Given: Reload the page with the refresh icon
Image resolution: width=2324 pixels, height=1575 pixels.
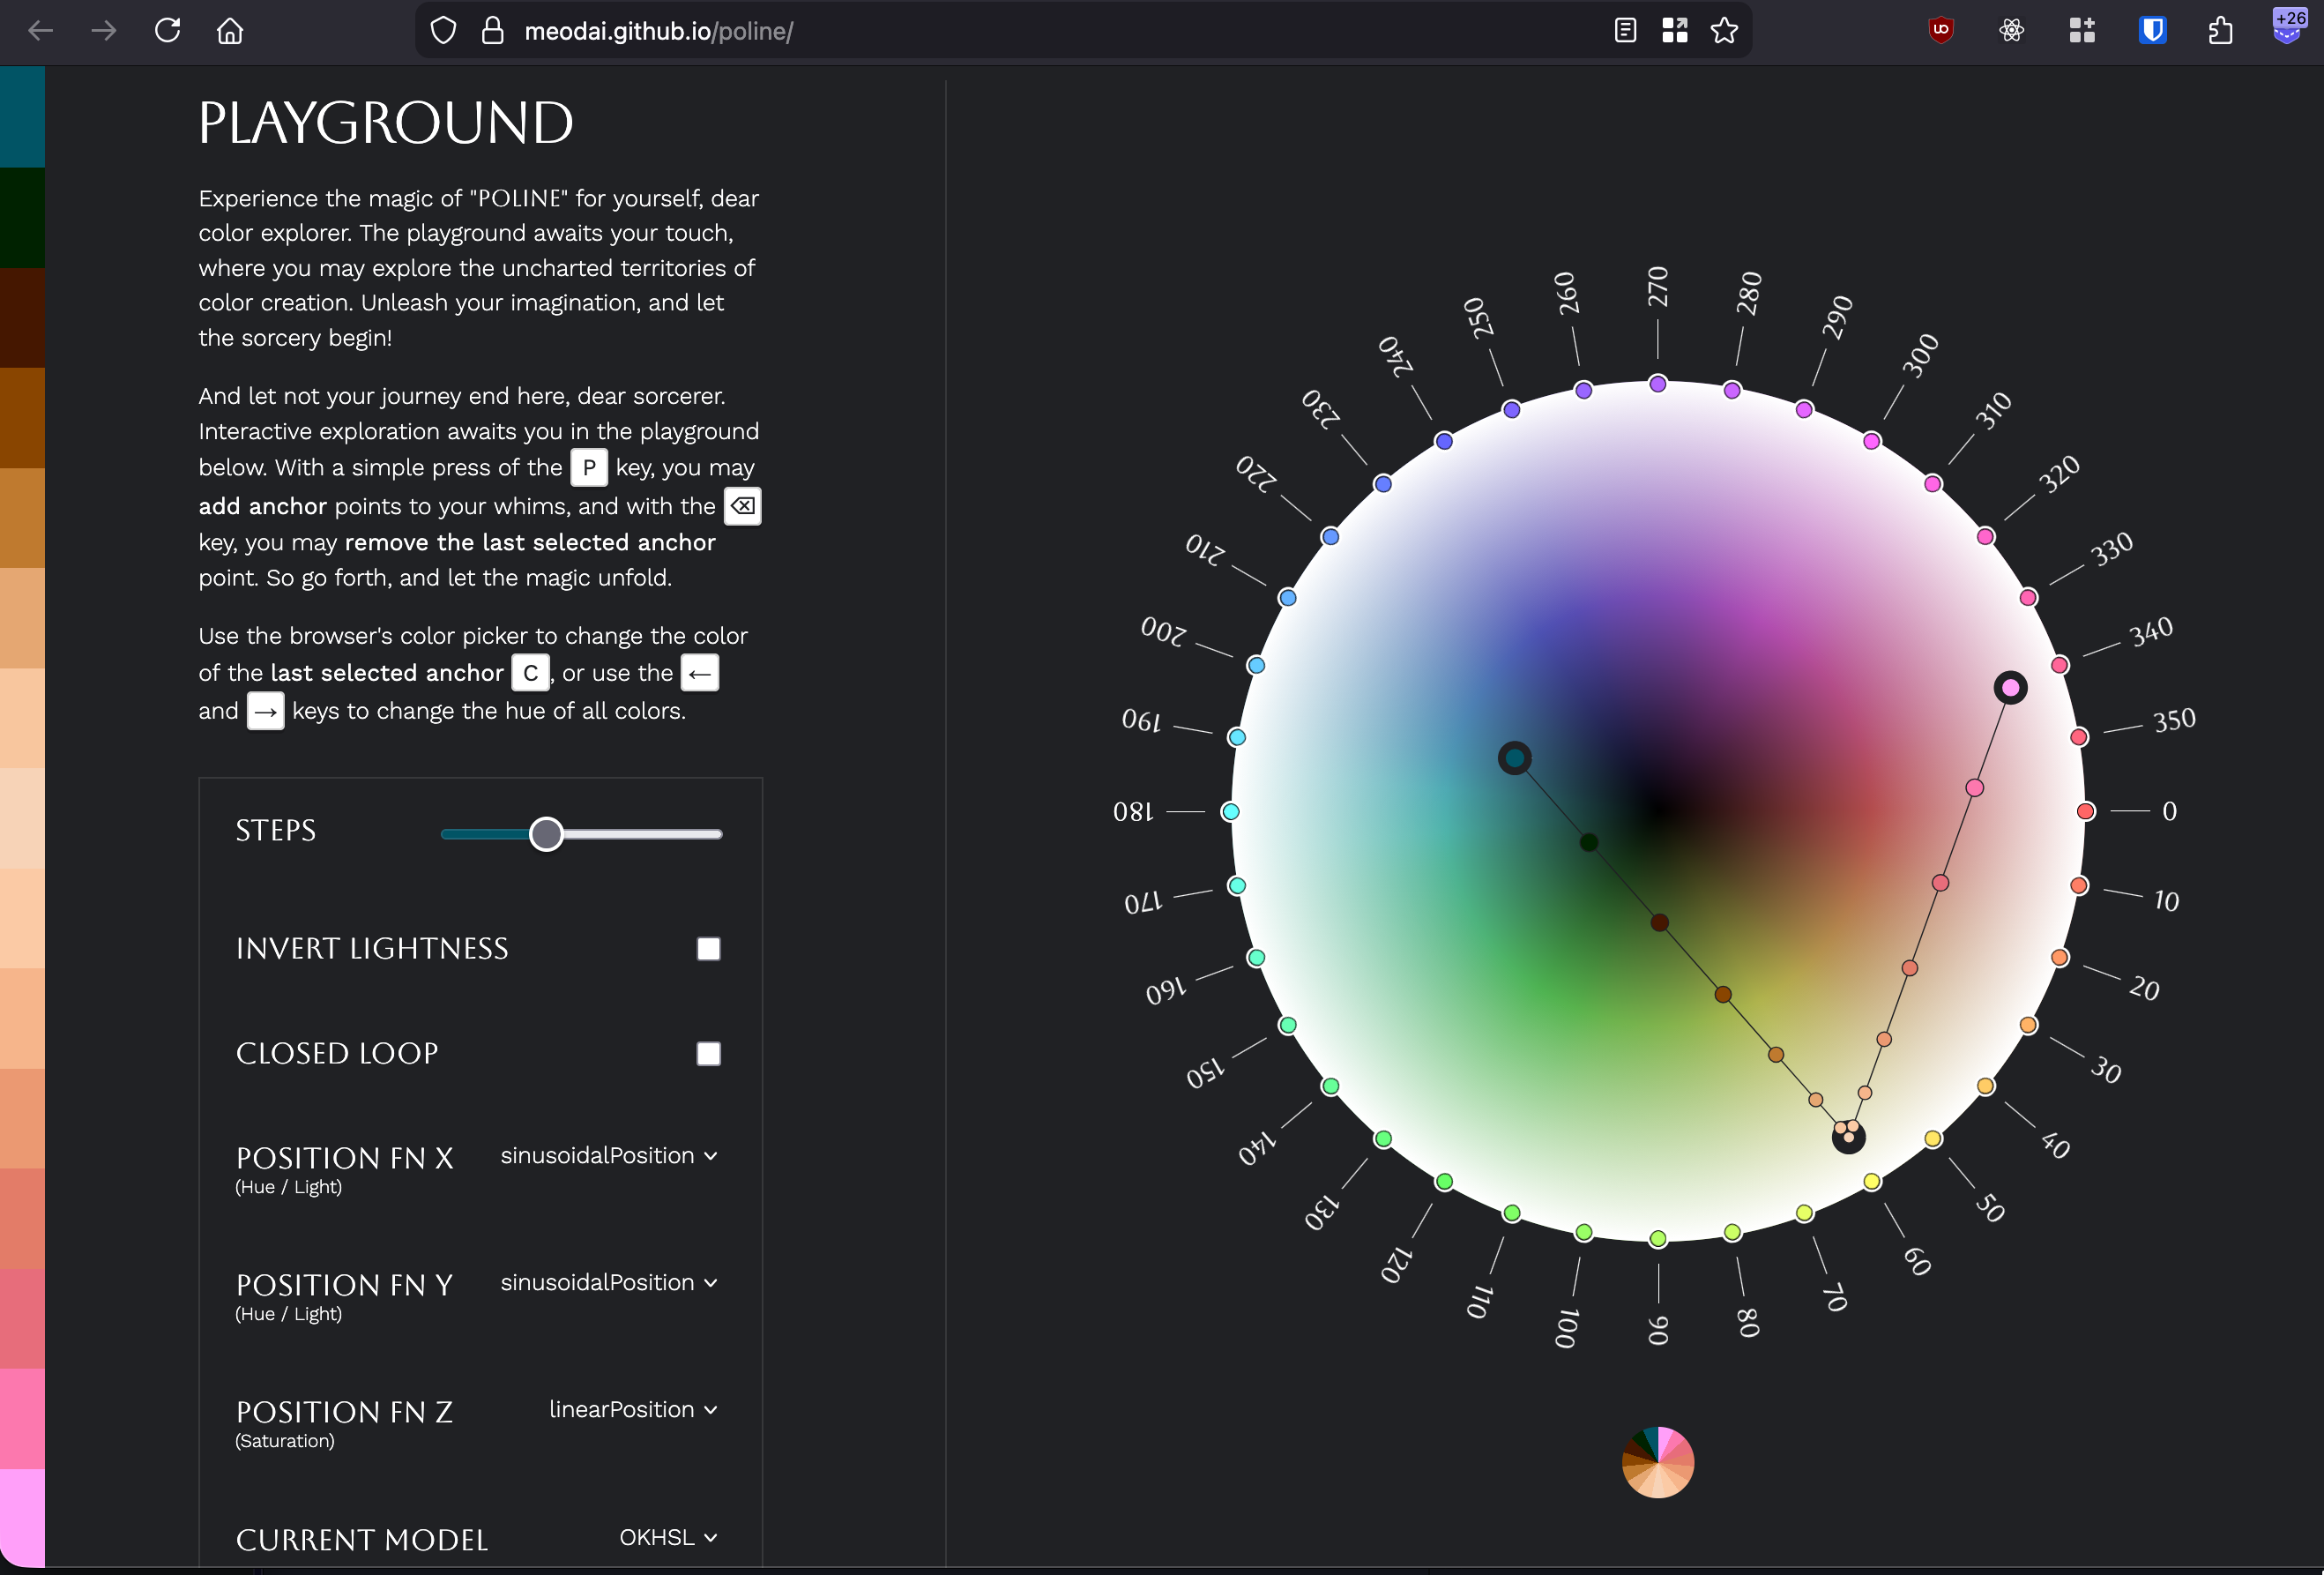Looking at the screenshot, I should (167, 31).
